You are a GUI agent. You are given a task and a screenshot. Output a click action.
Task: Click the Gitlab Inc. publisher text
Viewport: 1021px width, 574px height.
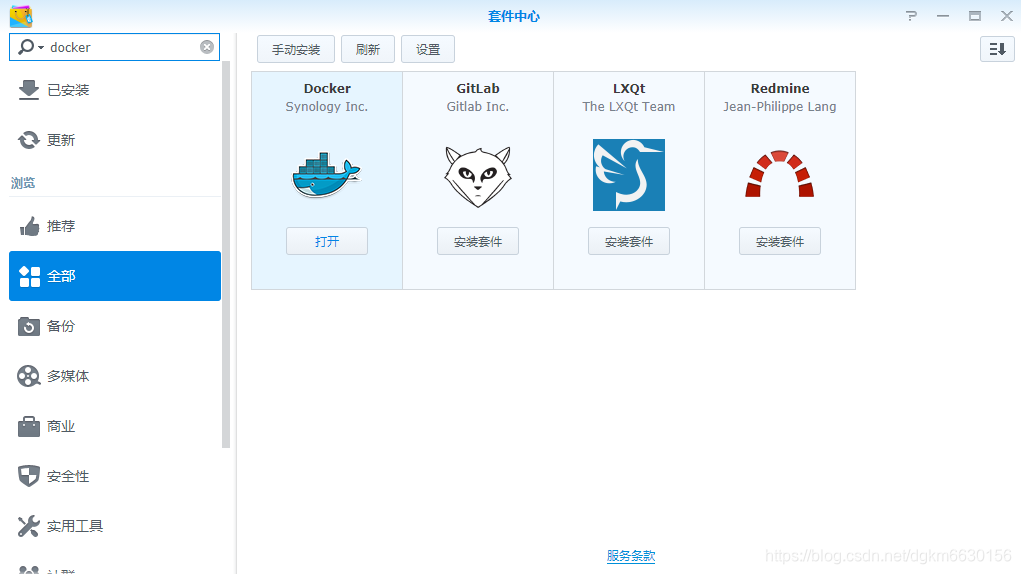478,107
